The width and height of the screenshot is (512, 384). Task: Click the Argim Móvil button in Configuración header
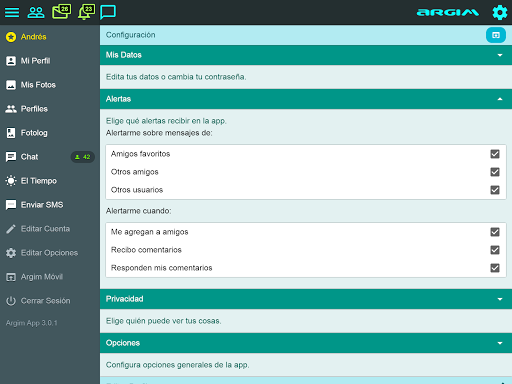click(x=496, y=35)
